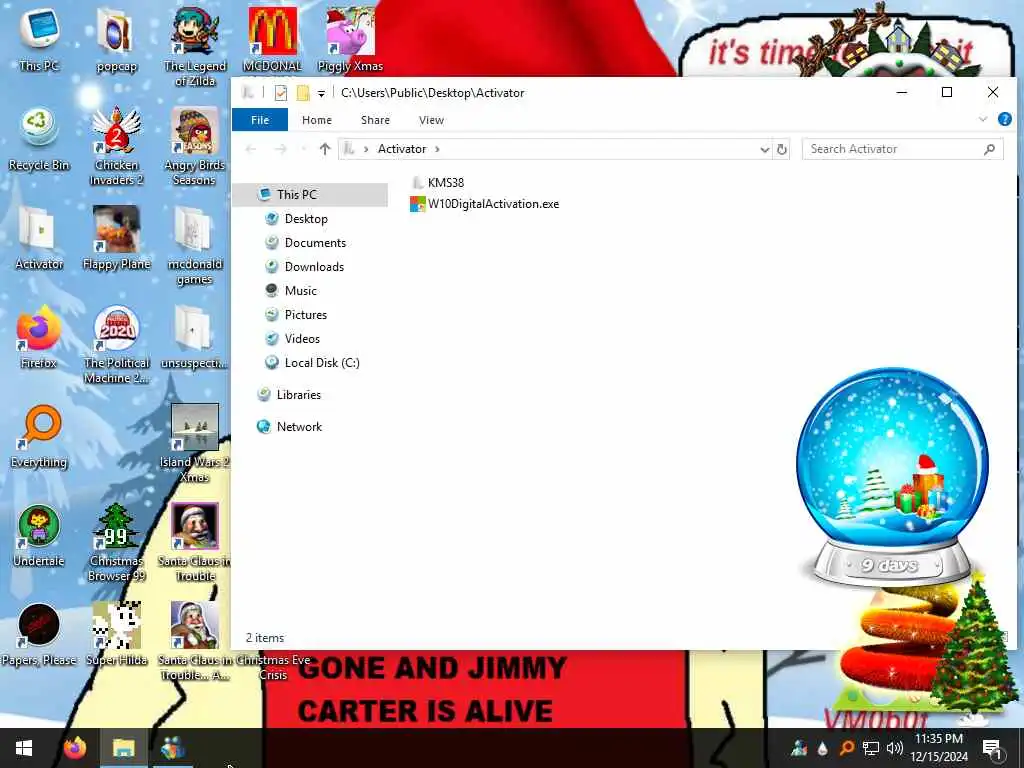Click File Explorer icon in taskbar
Viewport: 1024px width, 768px height.
(123, 748)
